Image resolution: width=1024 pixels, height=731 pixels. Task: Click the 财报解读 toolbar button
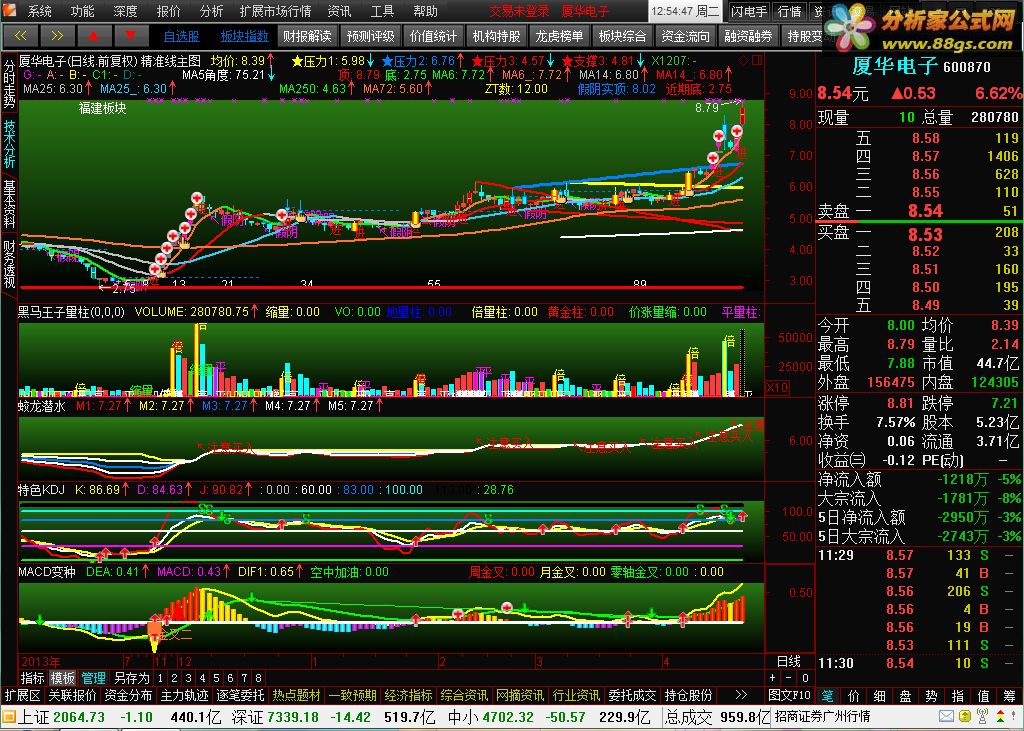tap(307, 36)
